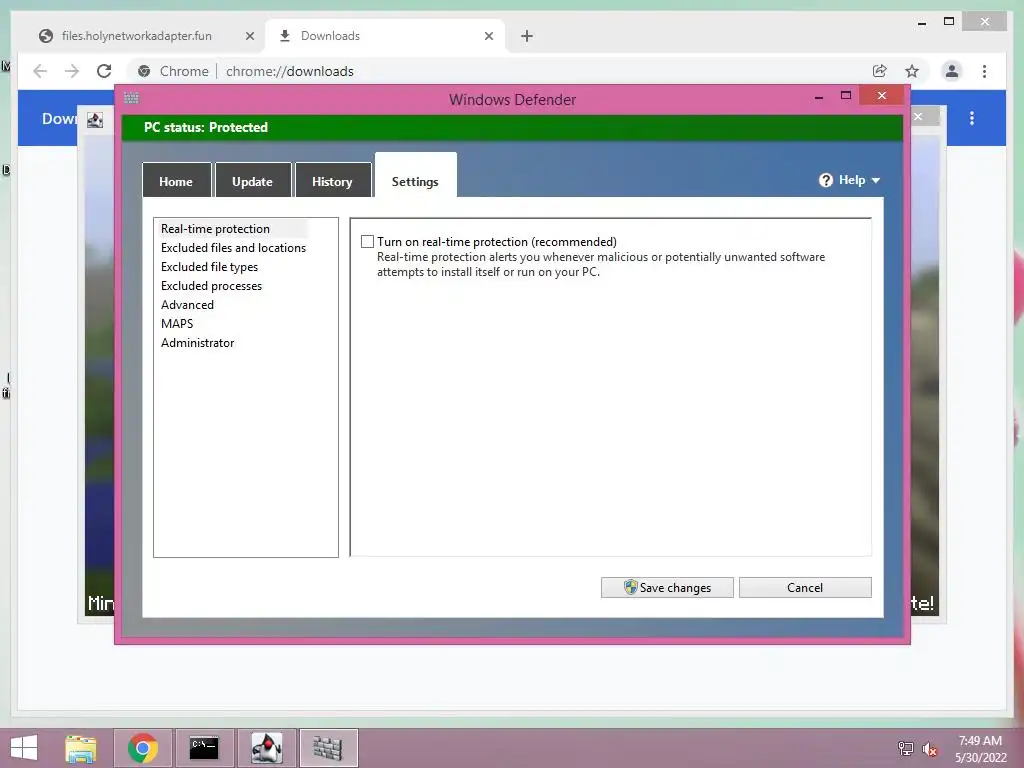Open the Command Prompt taskbar icon

(x=204, y=748)
